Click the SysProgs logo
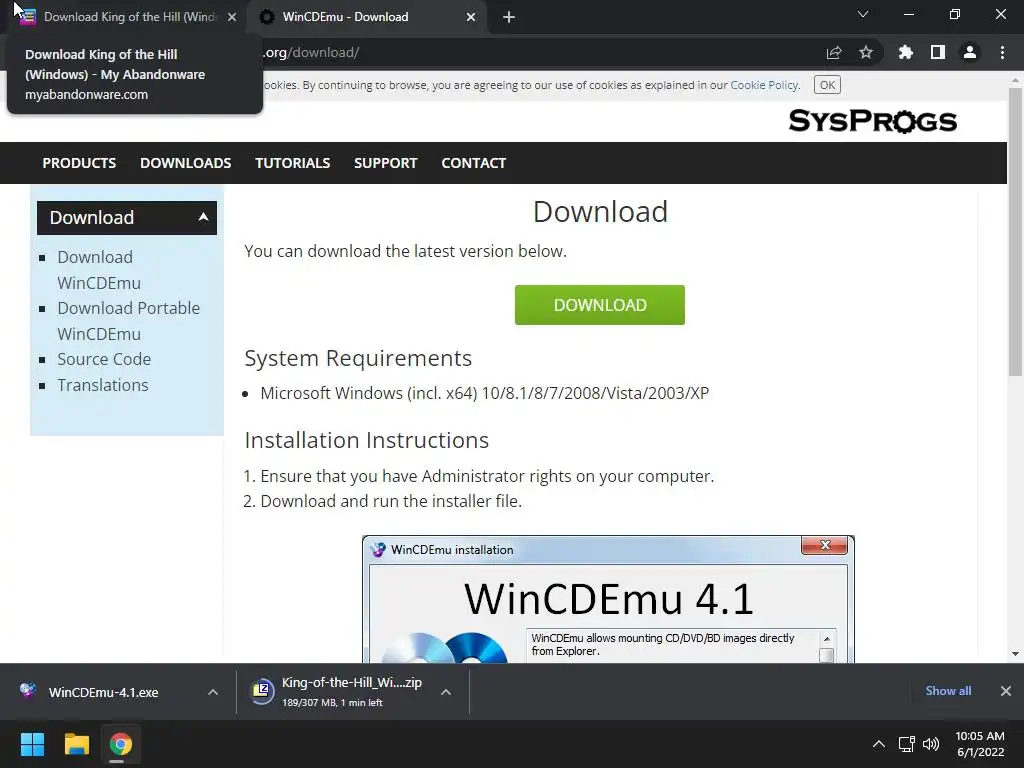This screenshot has width=1024, height=768. [872, 121]
